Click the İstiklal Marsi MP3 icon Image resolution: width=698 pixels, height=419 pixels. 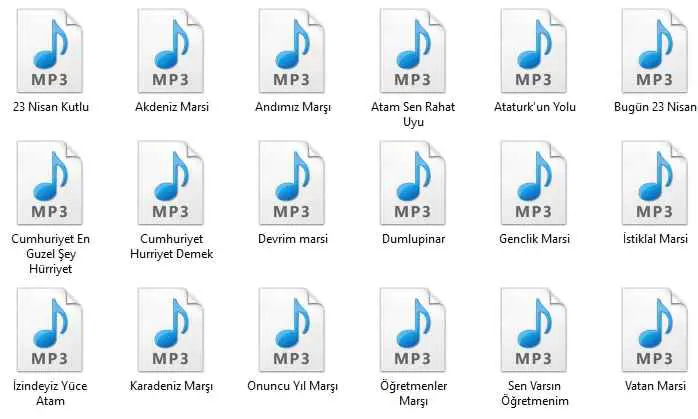coord(654,182)
